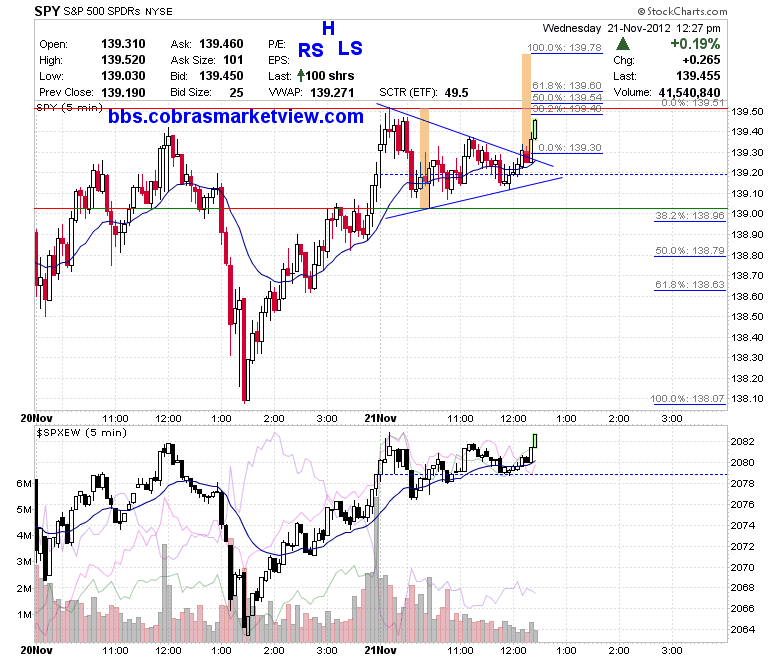Click the latest green SPY candlestick
The height and width of the screenshot is (659, 780).
pos(535,129)
